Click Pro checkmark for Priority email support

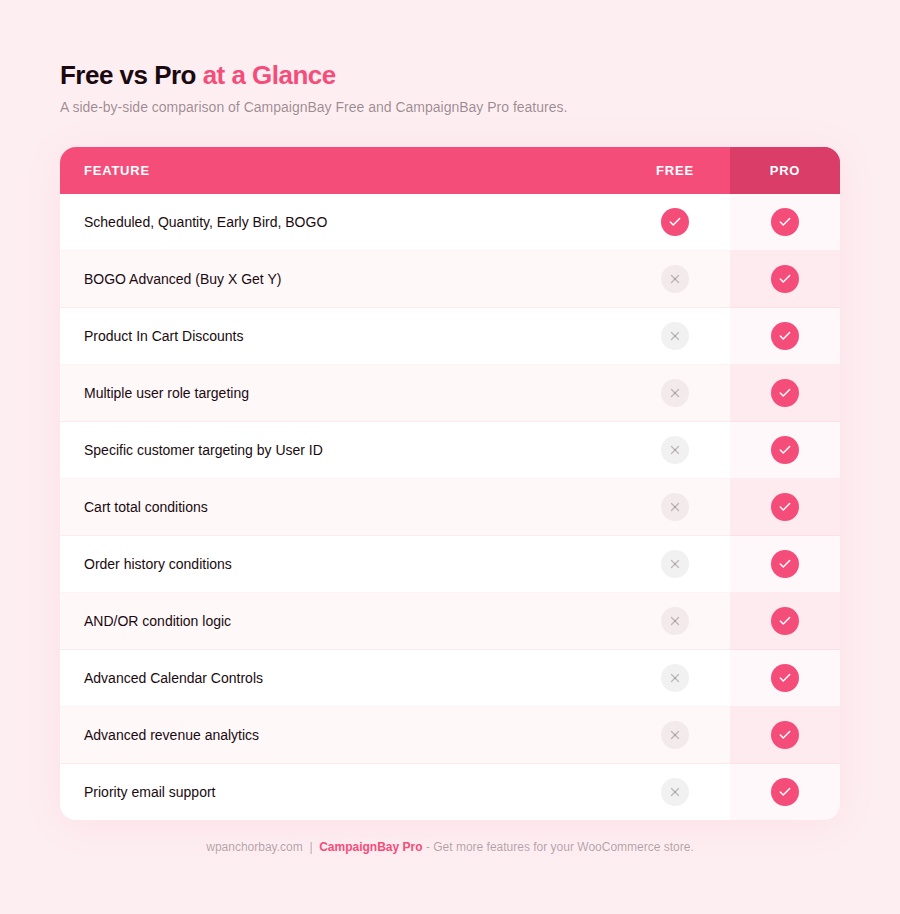pyautogui.click(x=785, y=792)
